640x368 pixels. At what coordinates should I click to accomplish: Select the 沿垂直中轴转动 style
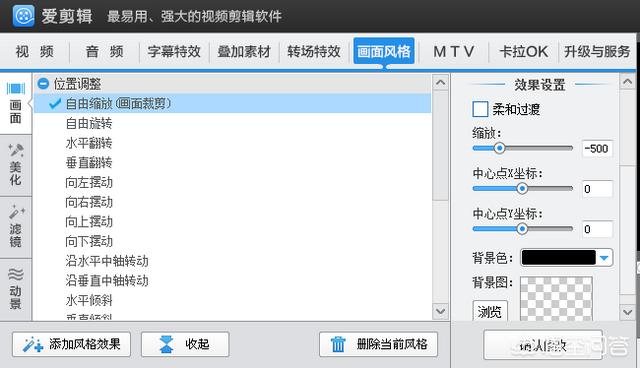[x=107, y=281]
